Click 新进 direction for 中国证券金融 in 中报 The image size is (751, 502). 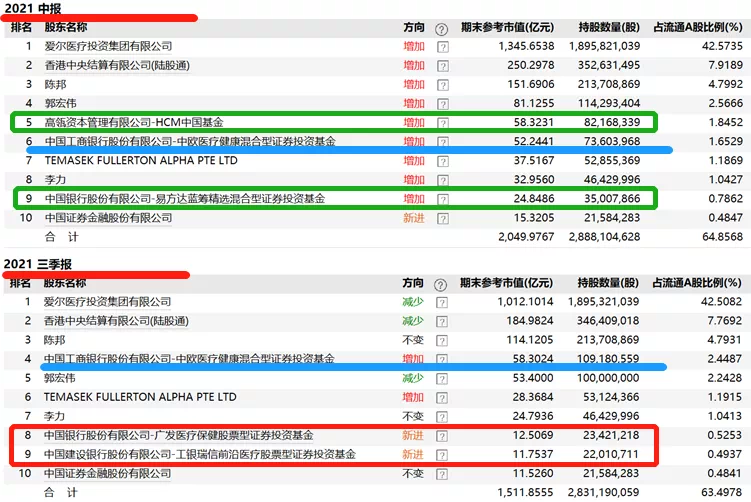click(x=414, y=218)
